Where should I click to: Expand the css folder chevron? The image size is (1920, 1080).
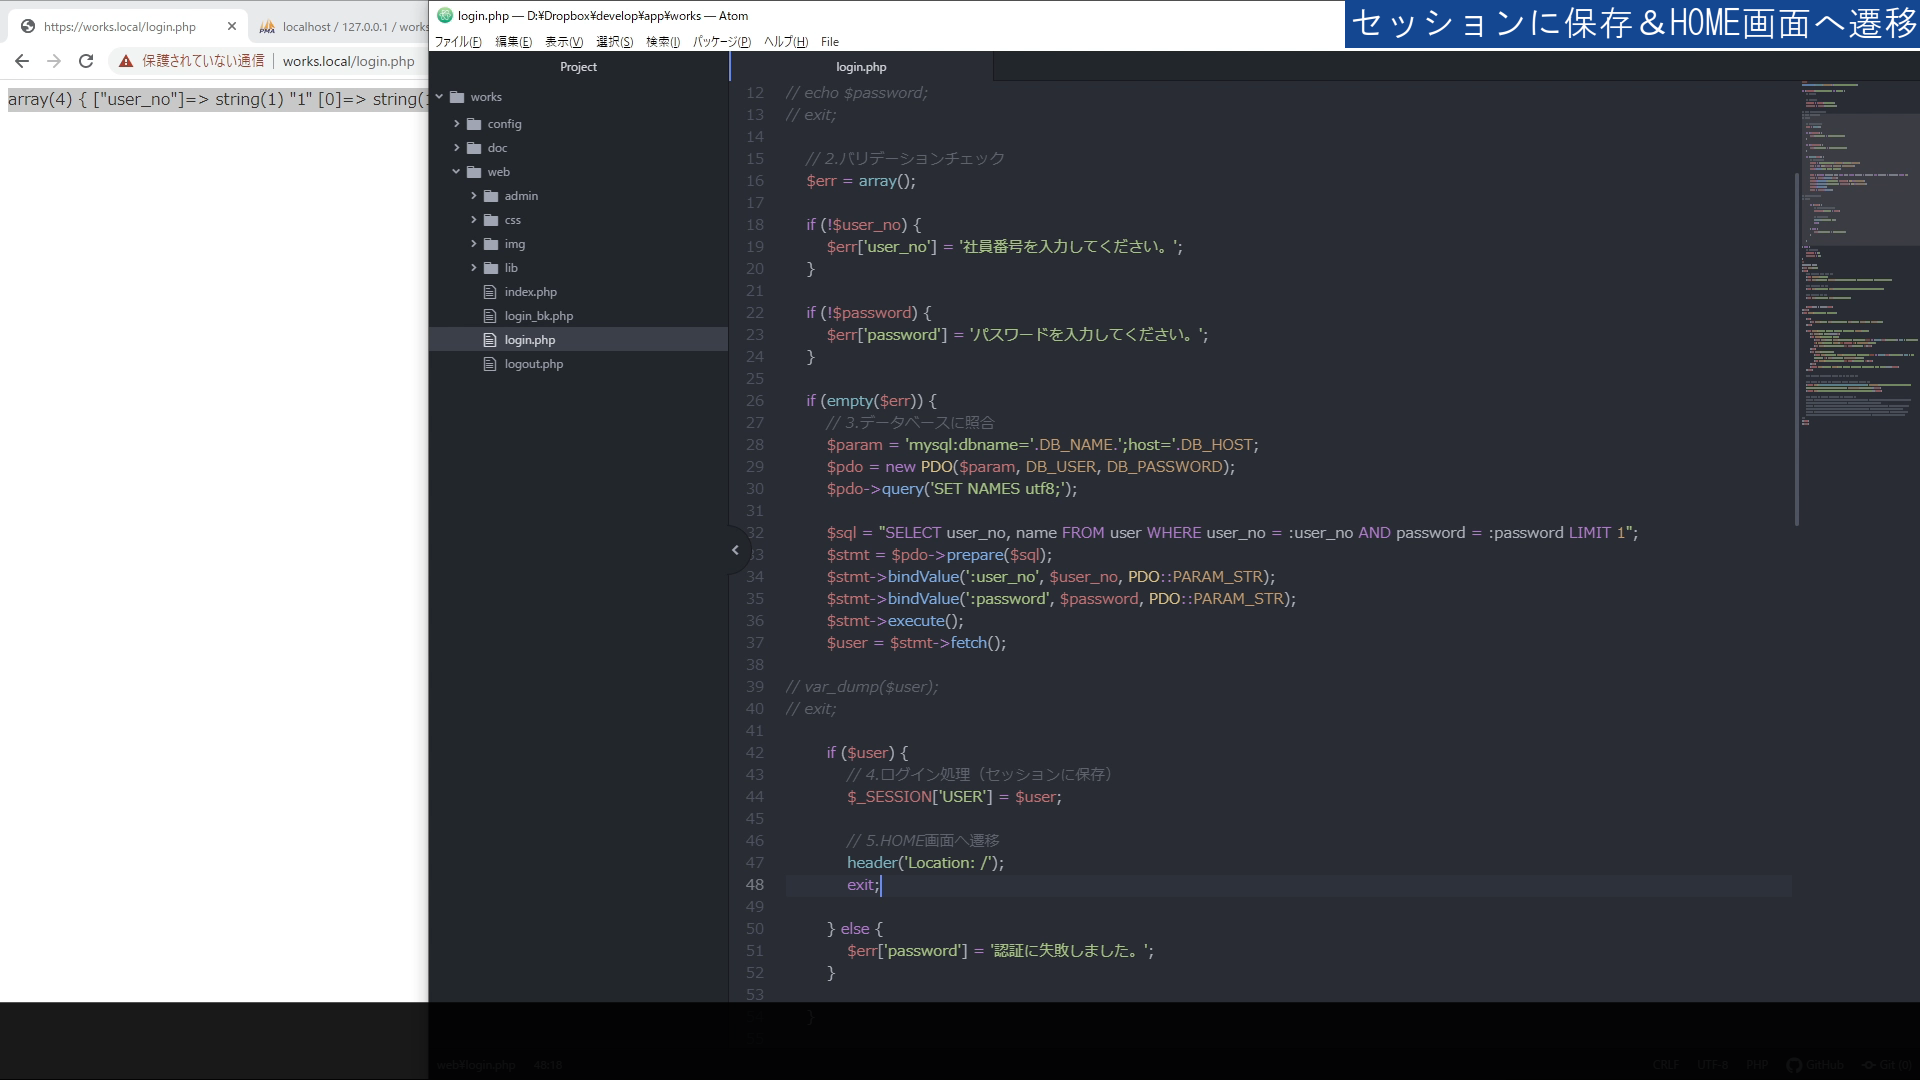pyautogui.click(x=474, y=220)
